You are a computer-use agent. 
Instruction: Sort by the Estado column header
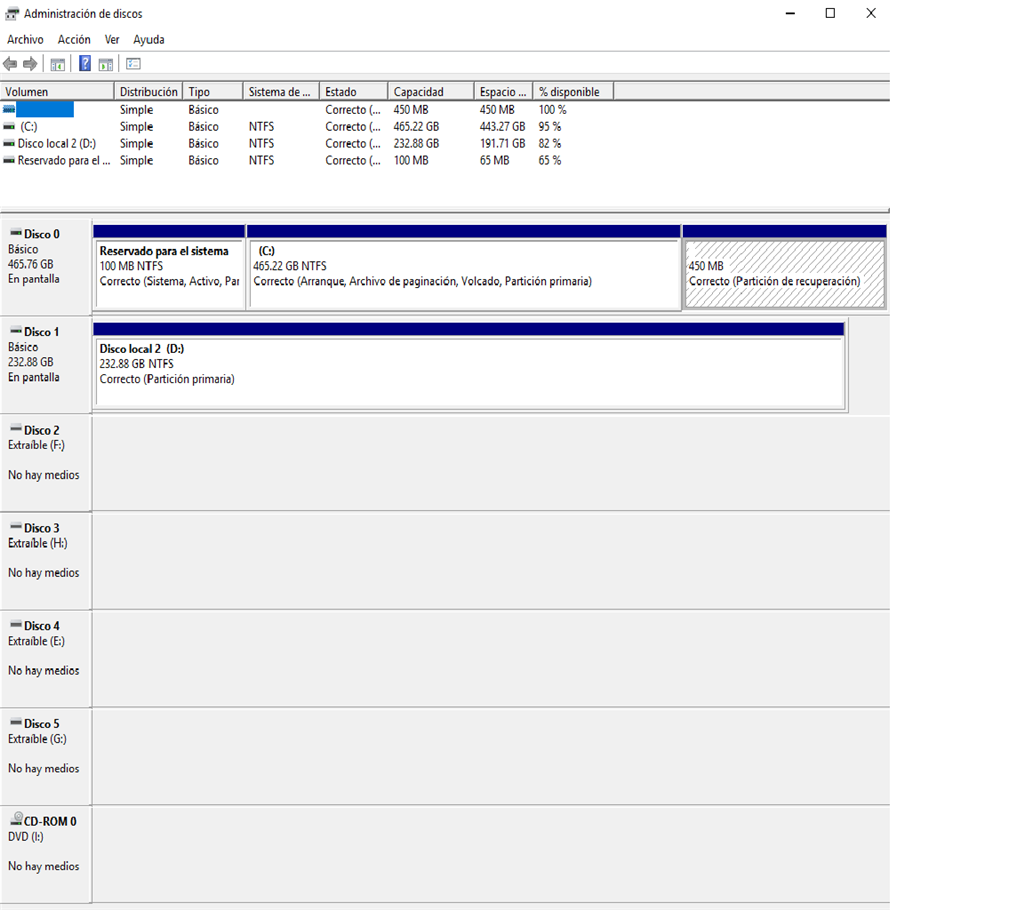tap(354, 91)
